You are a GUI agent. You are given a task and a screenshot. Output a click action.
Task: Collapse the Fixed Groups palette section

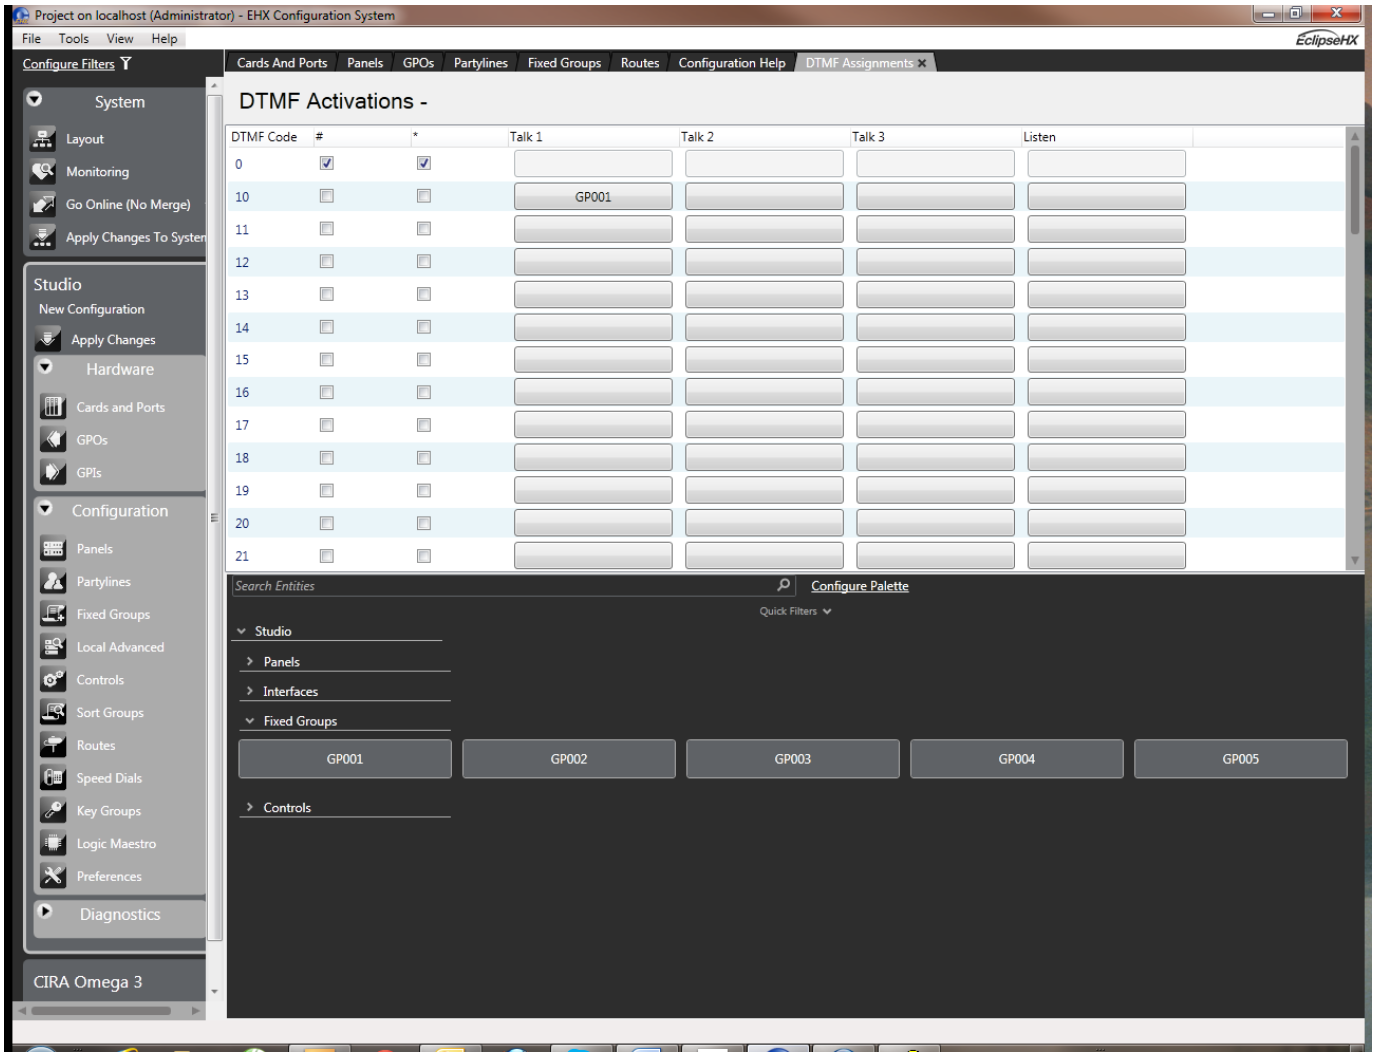tap(250, 721)
